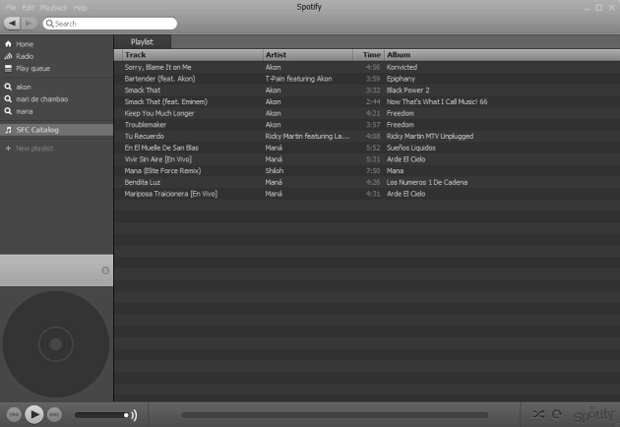Click album 'Now That's What I Call Music! 66'
This screenshot has width=620, height=427.
[437, 102]
